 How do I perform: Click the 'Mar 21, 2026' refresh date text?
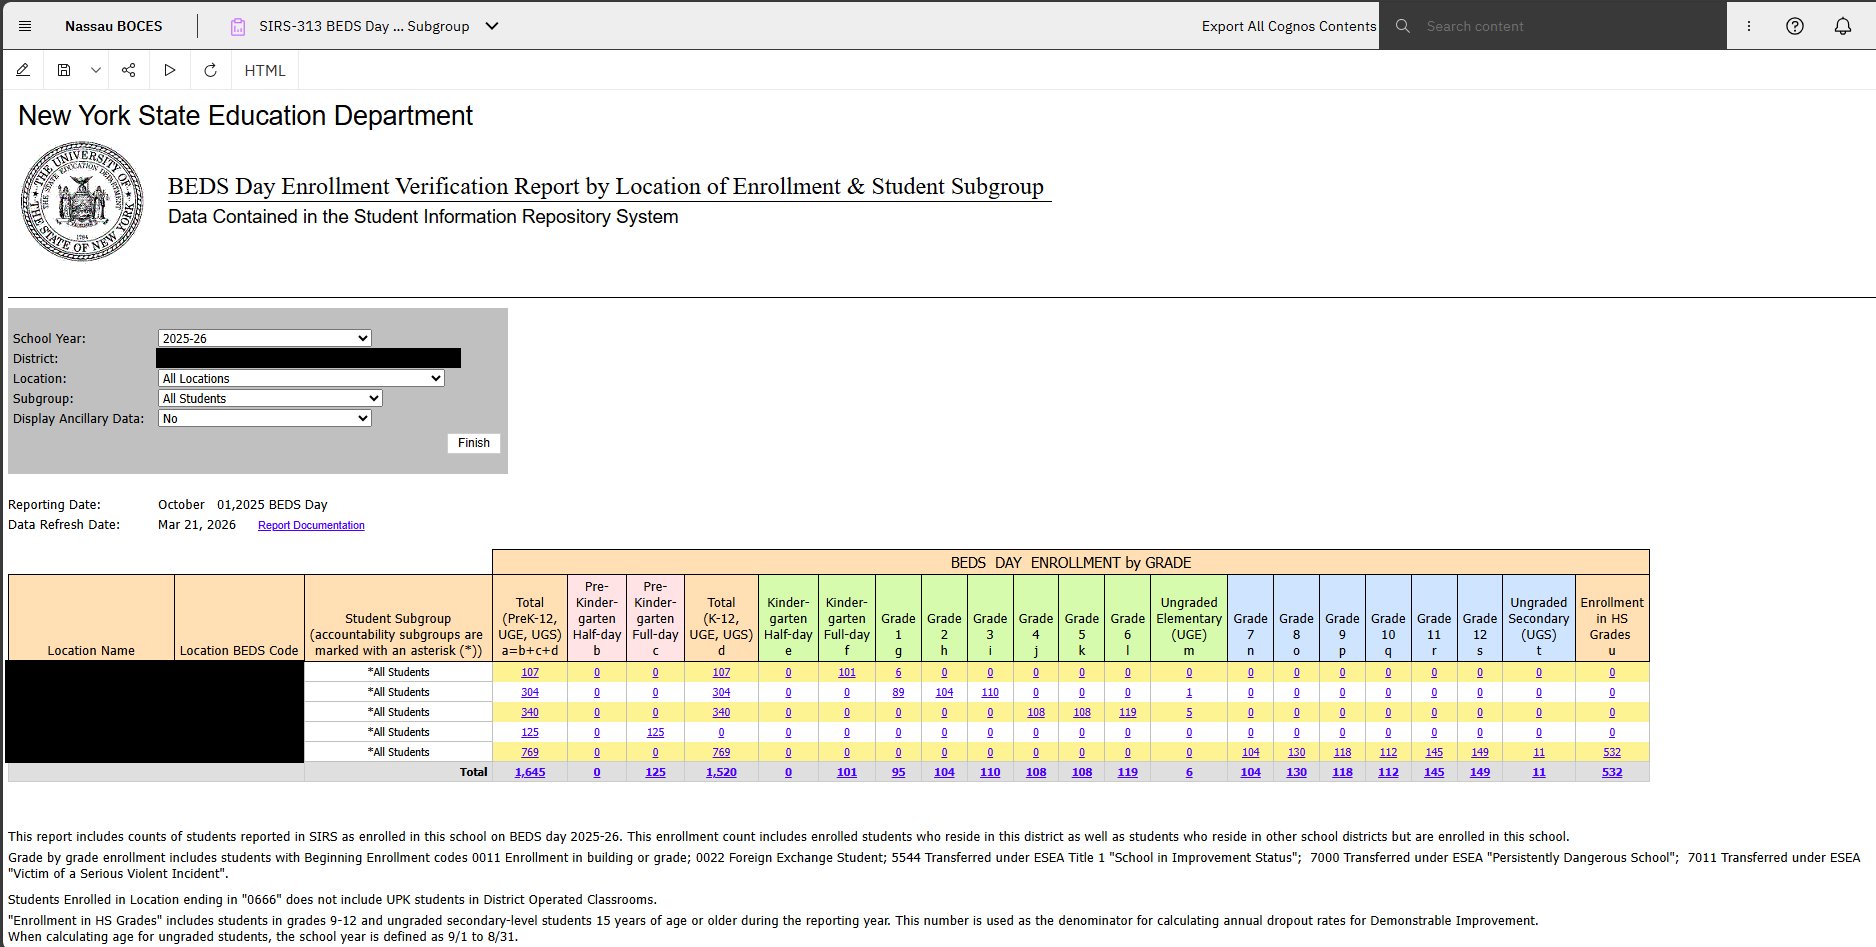(x=197, y=525)
